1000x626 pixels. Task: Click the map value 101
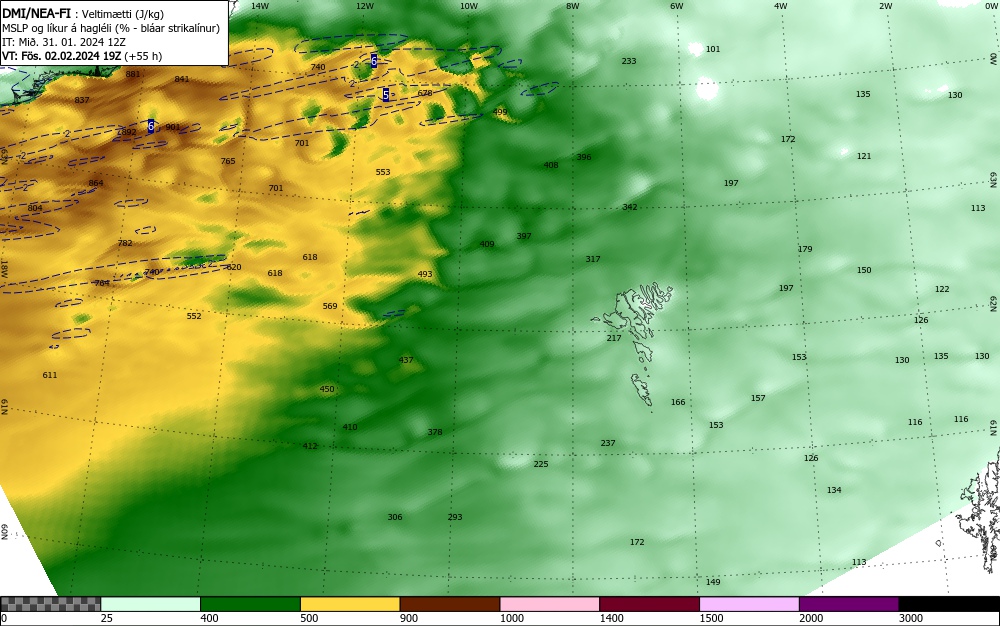pyautogui.click(x=713, y=49)
